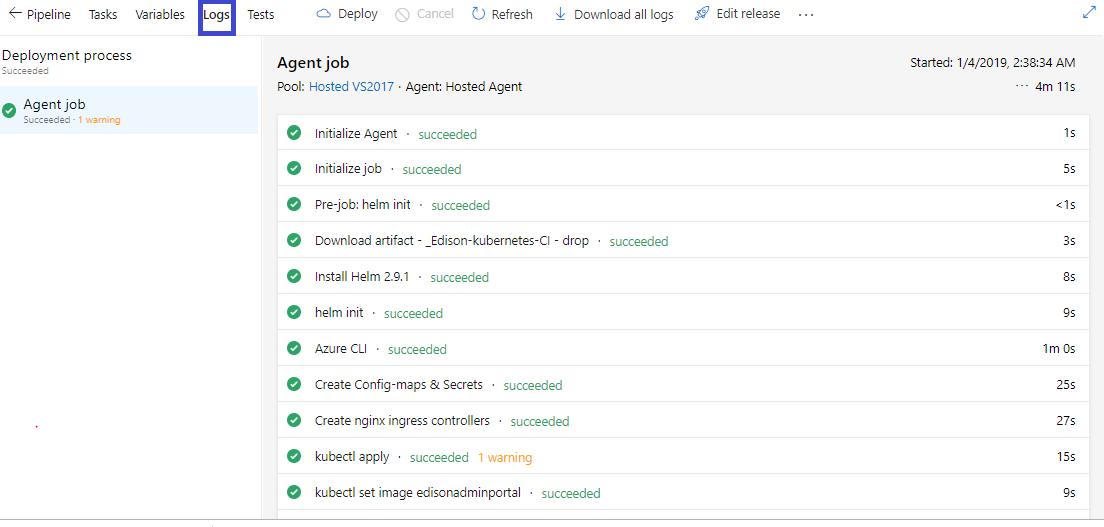Click the disabled Cancel button
Screen dimensions: 1104x527
pyautogui.click(x=424, y=14)
